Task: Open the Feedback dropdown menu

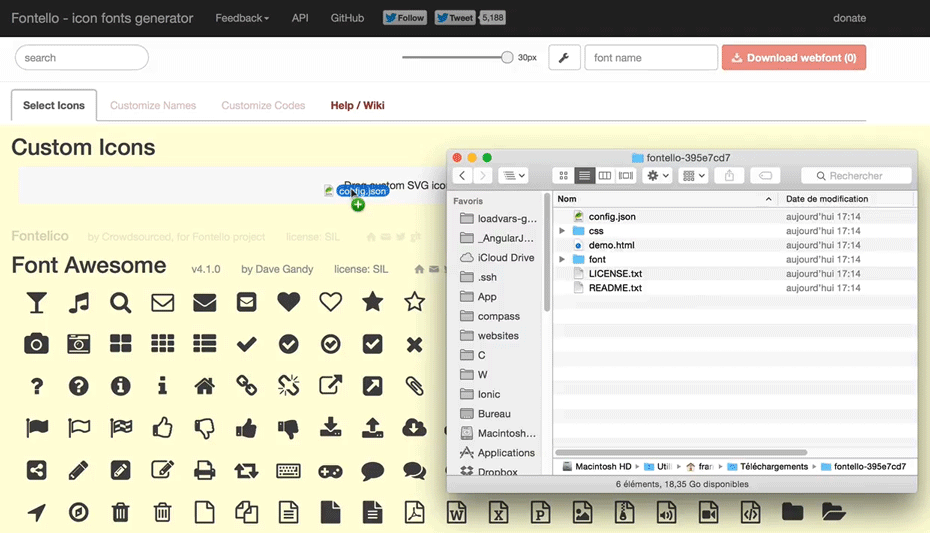Action: (x=242, y=18)
